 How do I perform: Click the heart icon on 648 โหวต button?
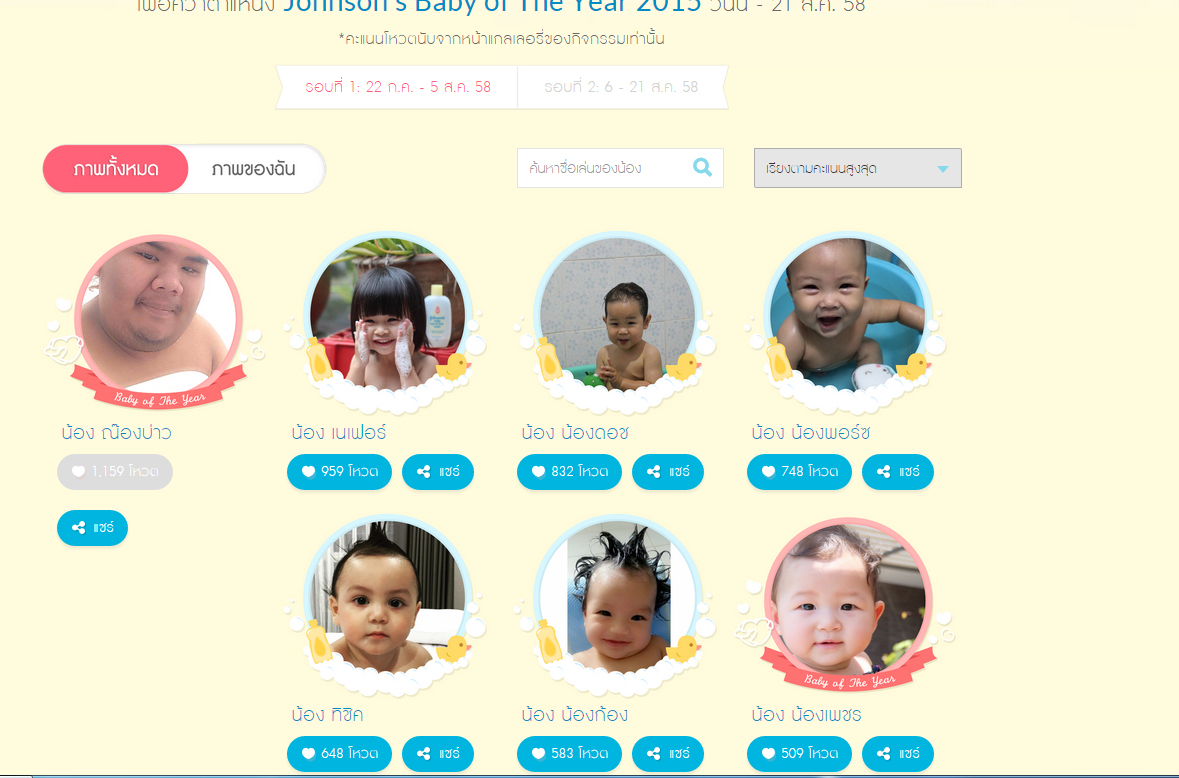[x=308, y=753]
